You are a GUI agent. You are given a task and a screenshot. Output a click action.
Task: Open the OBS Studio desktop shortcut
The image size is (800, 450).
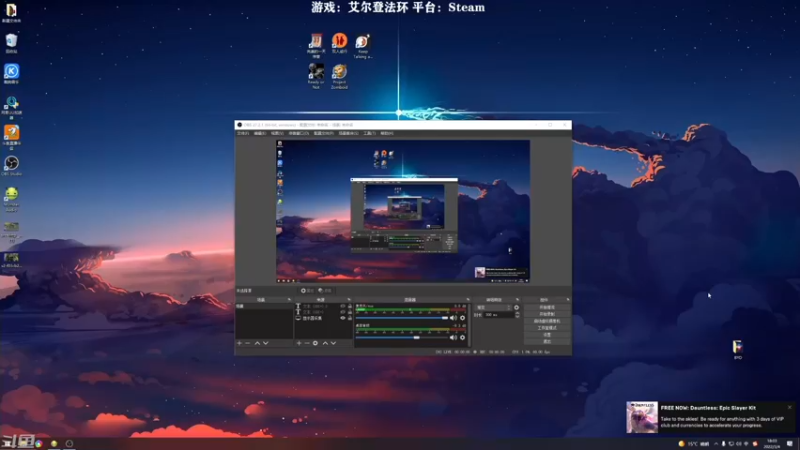click(x=11, y=166)
